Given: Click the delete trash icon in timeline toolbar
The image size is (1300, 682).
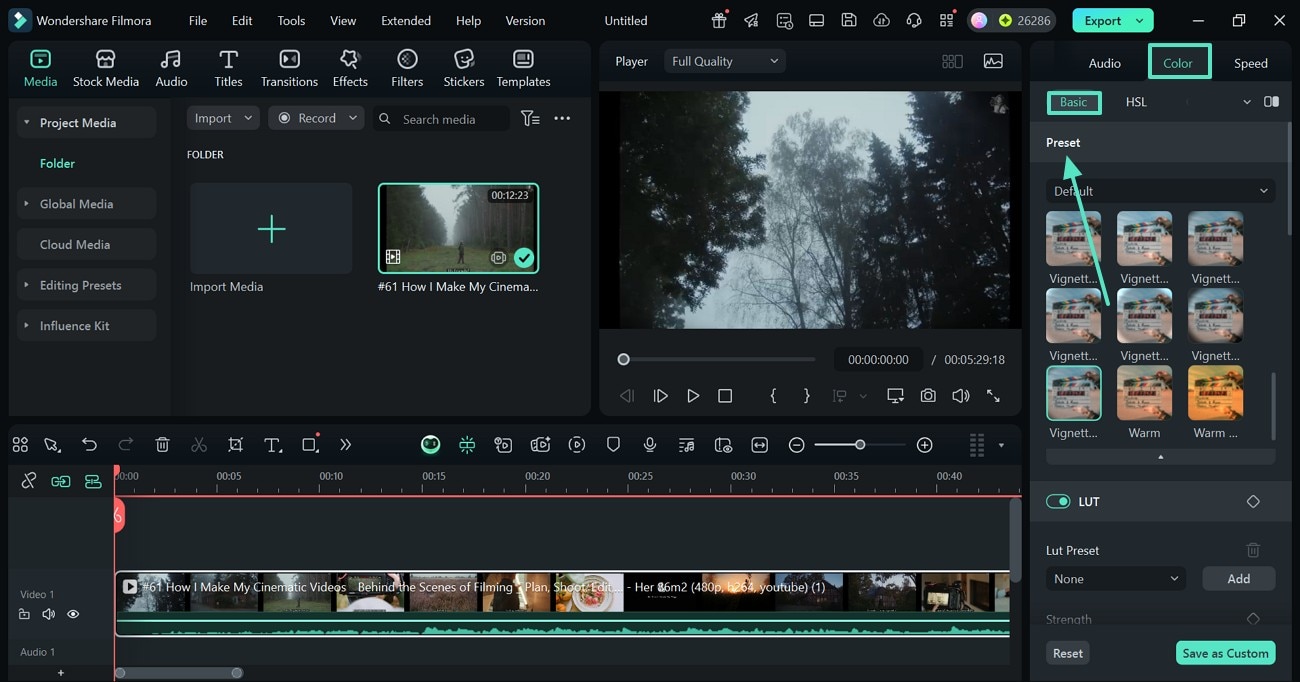Looking at the screenshot, I should [162, 445].
